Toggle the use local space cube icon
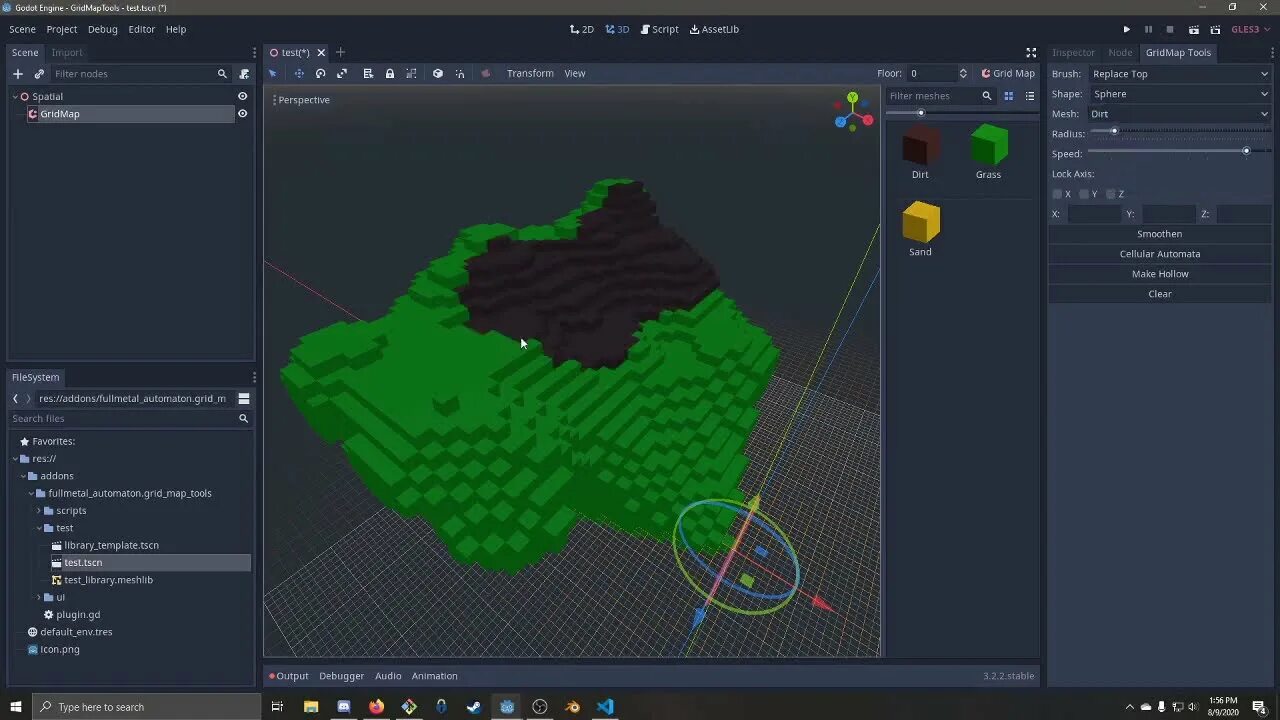The height and width of the screenshot is (720, 1280). 438,73
